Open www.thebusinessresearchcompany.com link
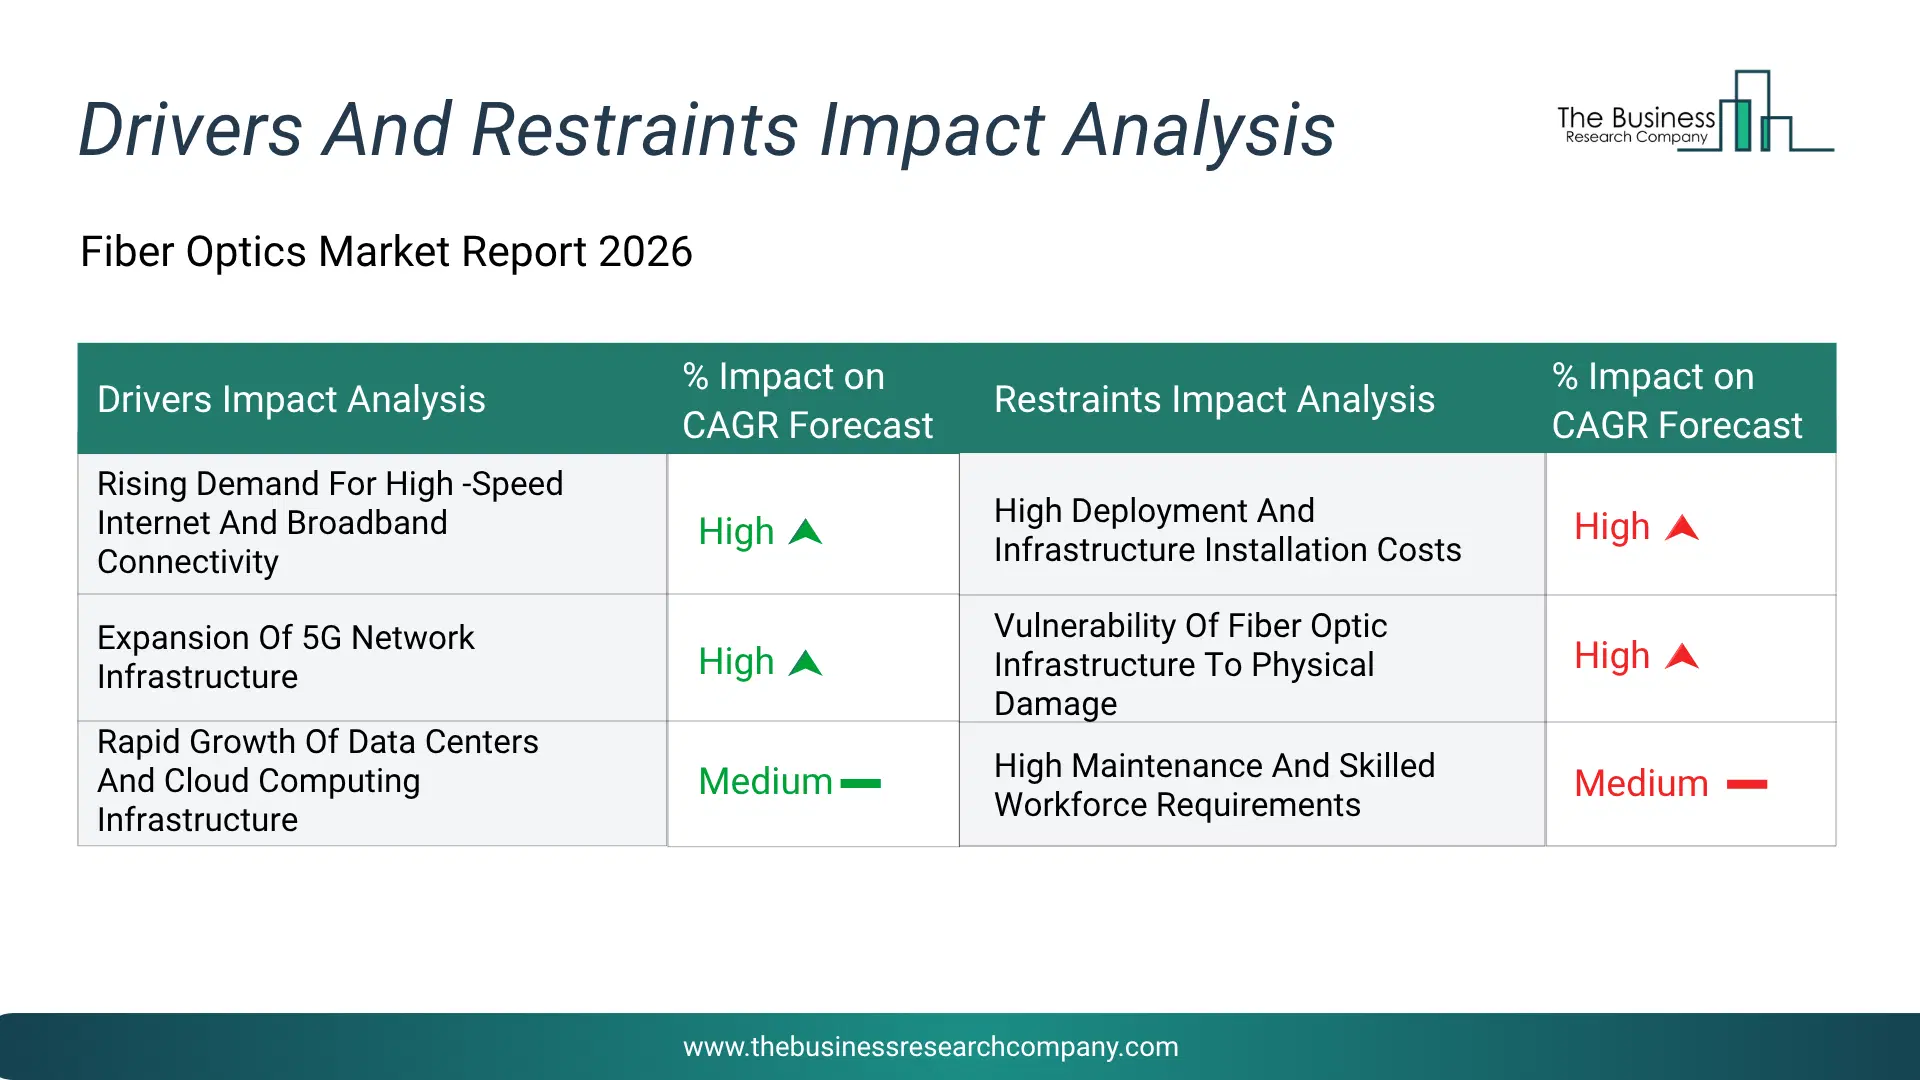 tap(930, 1046)
